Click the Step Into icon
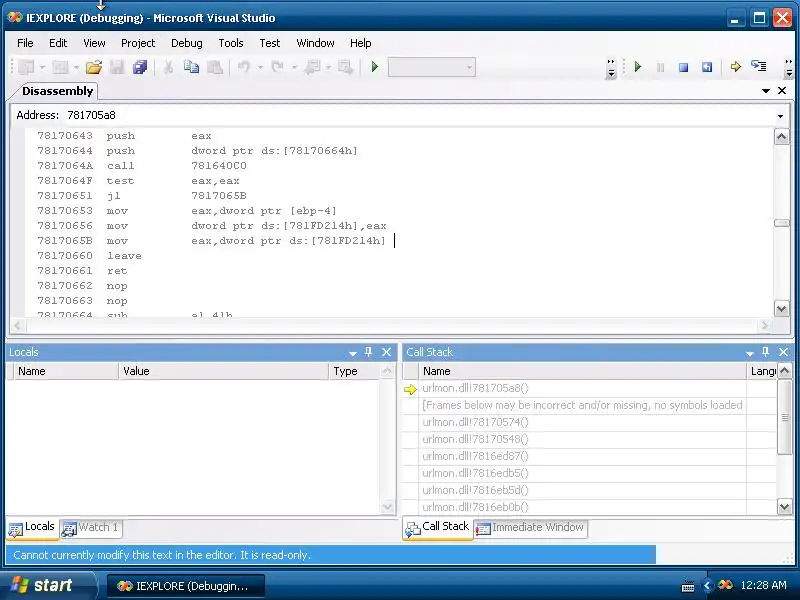The height and width of the screenshot is (600, 800). click(759, 66)
